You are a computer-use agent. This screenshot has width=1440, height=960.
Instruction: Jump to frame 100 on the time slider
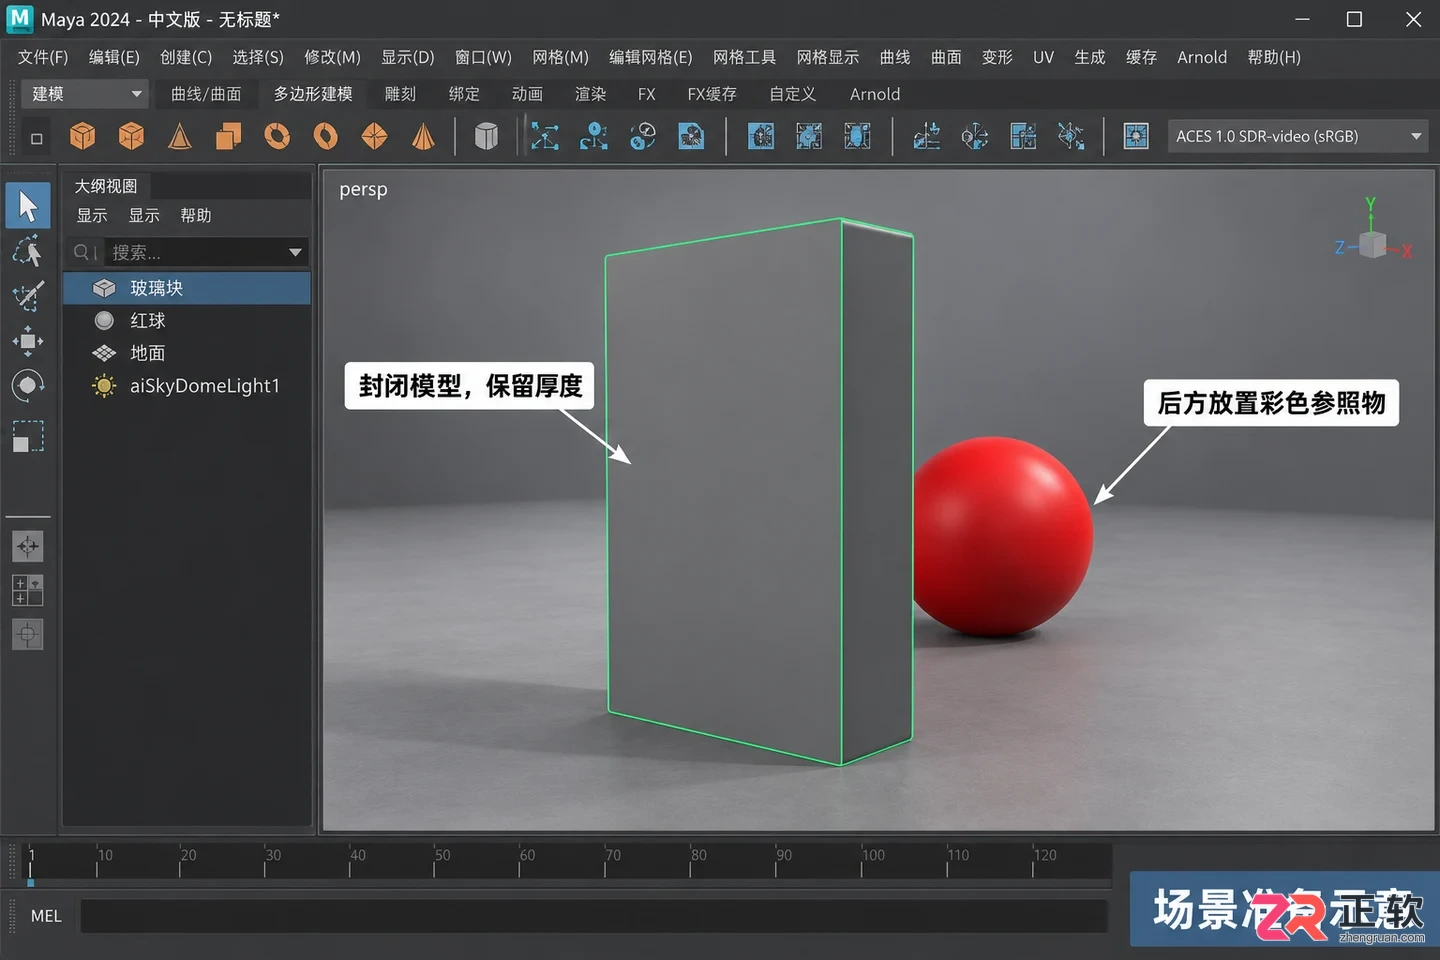point(862,861)
